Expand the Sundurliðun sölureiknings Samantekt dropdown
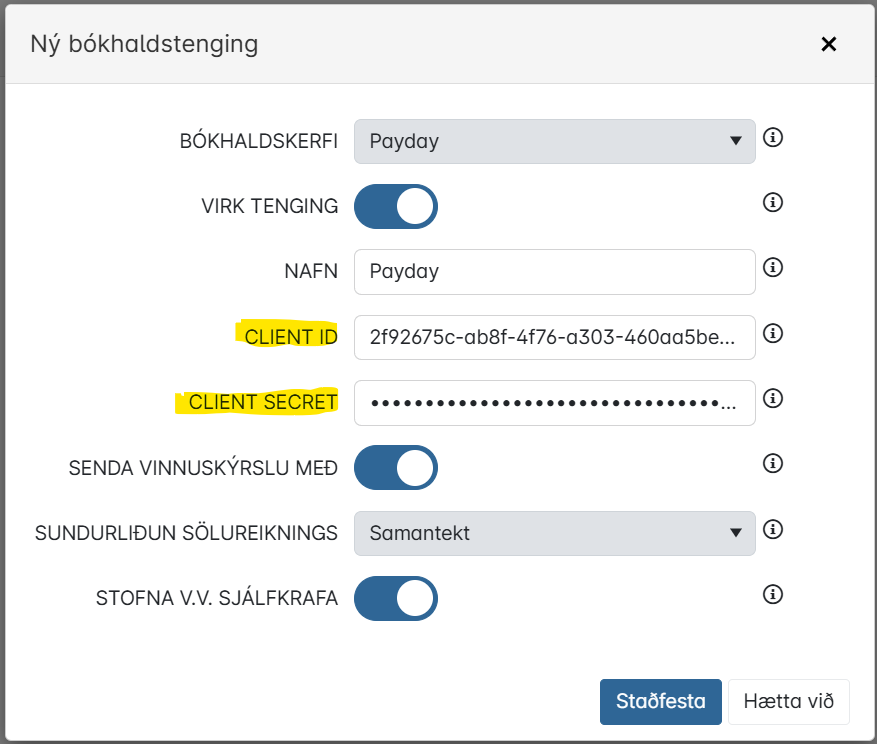 (x=554, y=533)
